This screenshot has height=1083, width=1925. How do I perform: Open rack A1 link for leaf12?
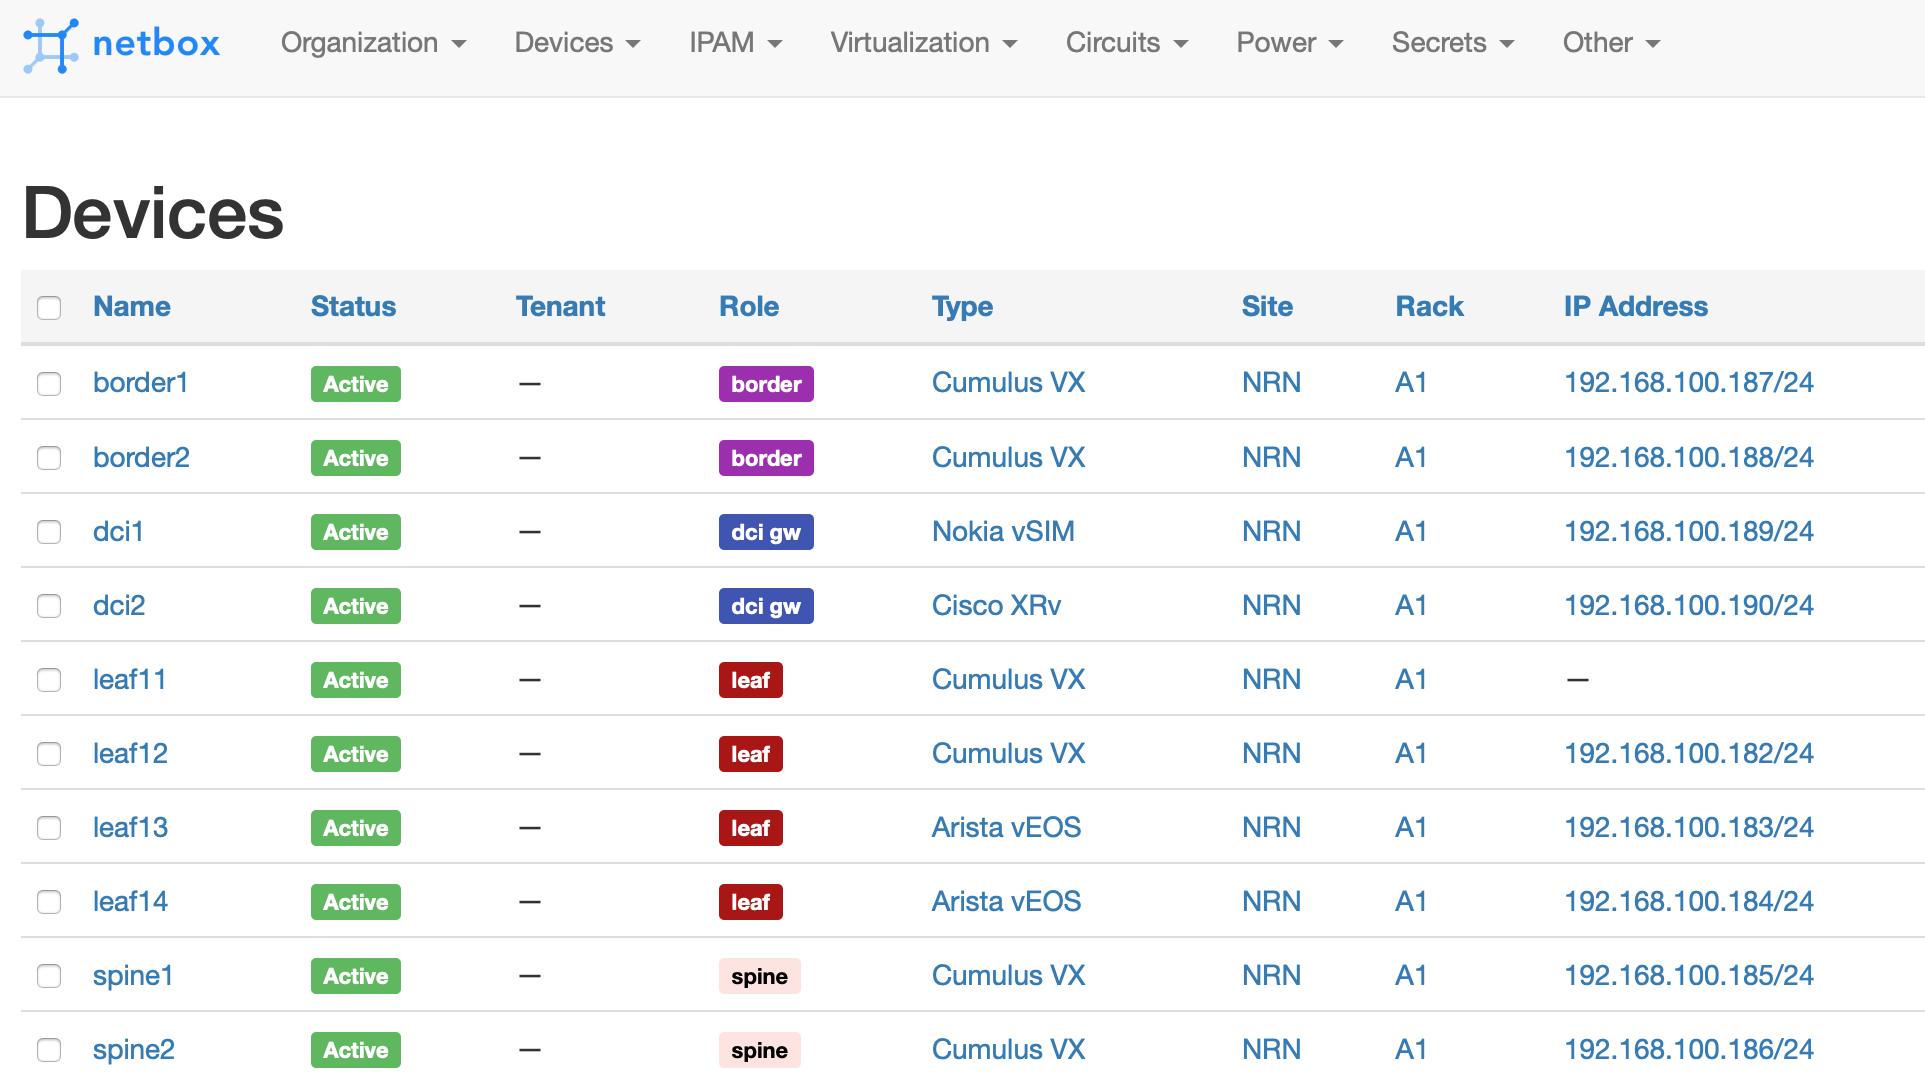[1411, 753]
